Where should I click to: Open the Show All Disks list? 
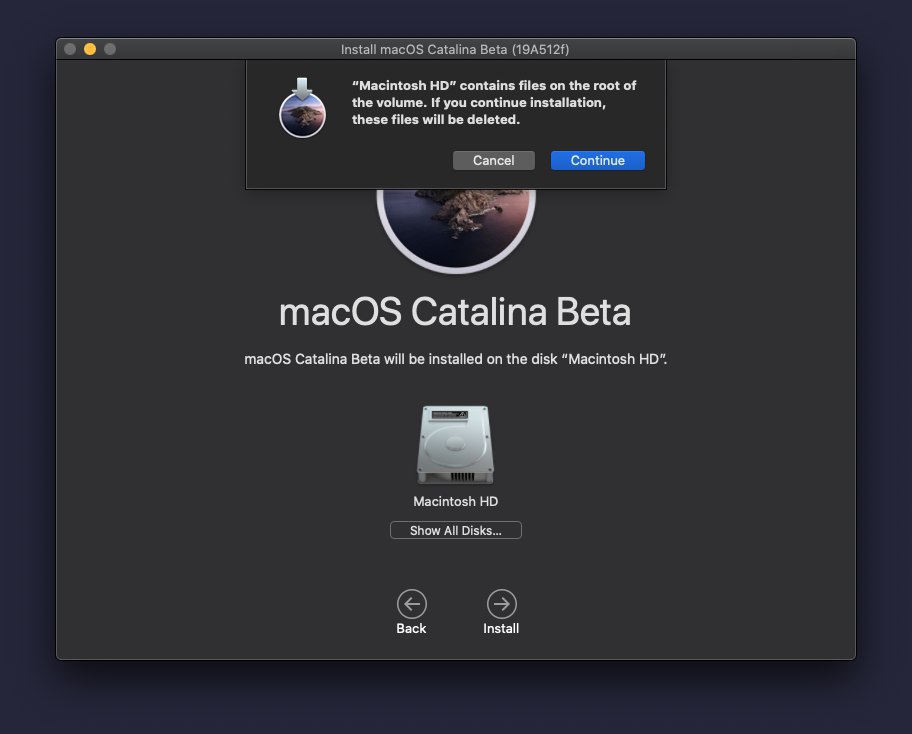(x=455, y=530)
